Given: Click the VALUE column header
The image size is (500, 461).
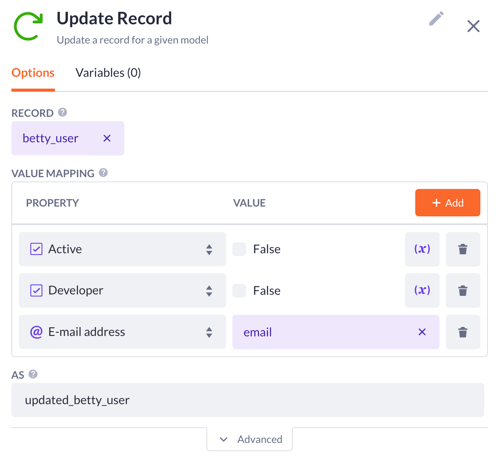Looking at the screenshot, I should coord(249,203).
